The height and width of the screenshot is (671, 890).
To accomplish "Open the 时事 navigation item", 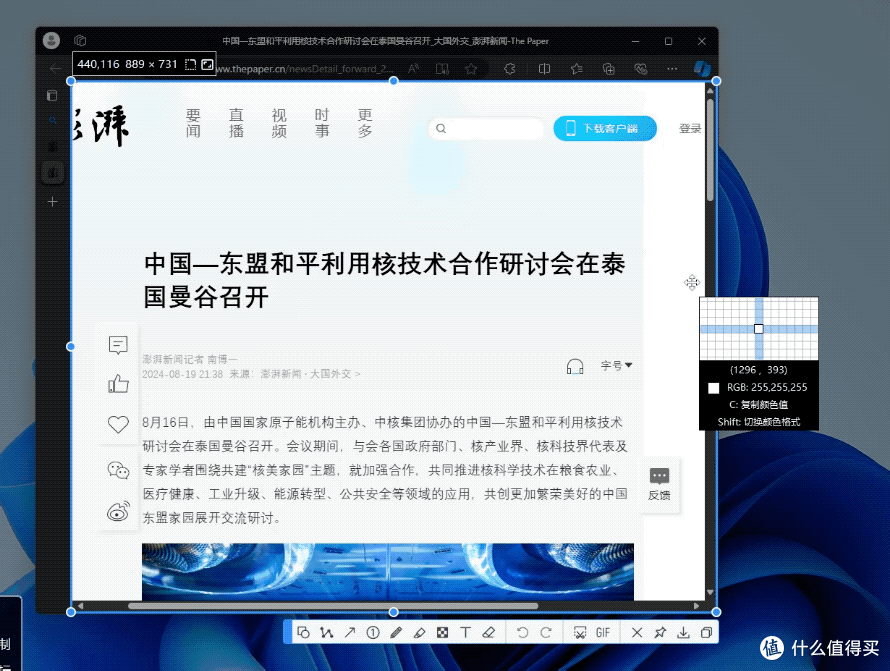I will [322, 123].
